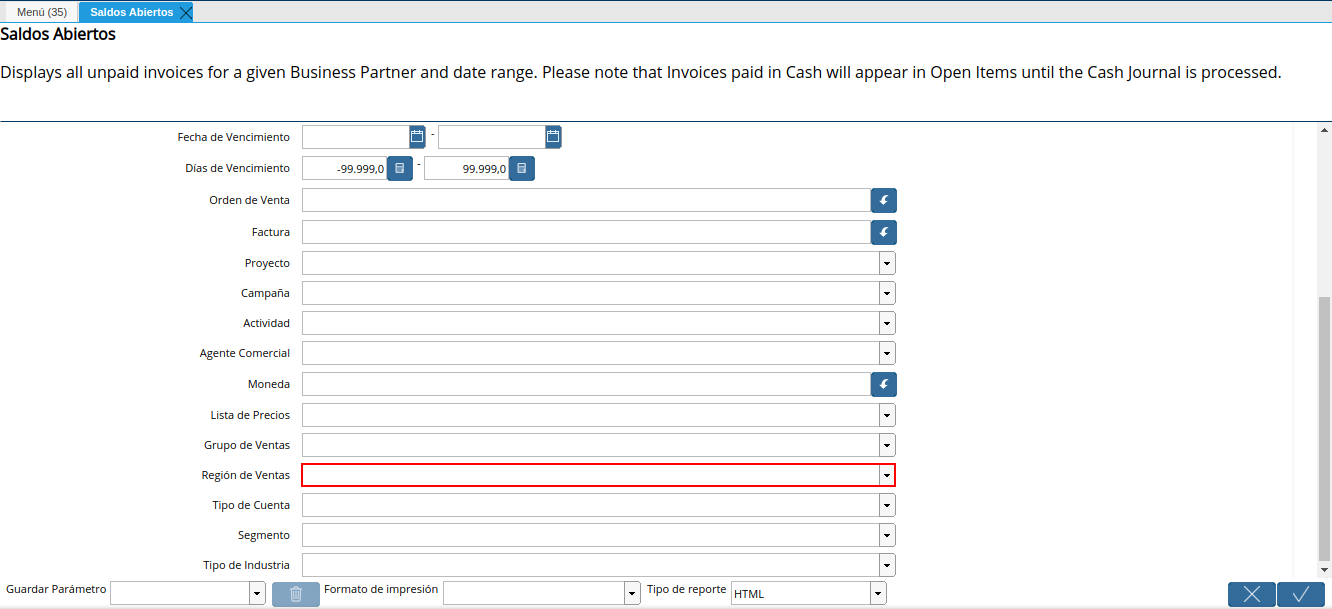The width and height of the screenshot is (1332, 609).
Task: Expand the Proyecto dropdown
Action: (x=887, y=263)
